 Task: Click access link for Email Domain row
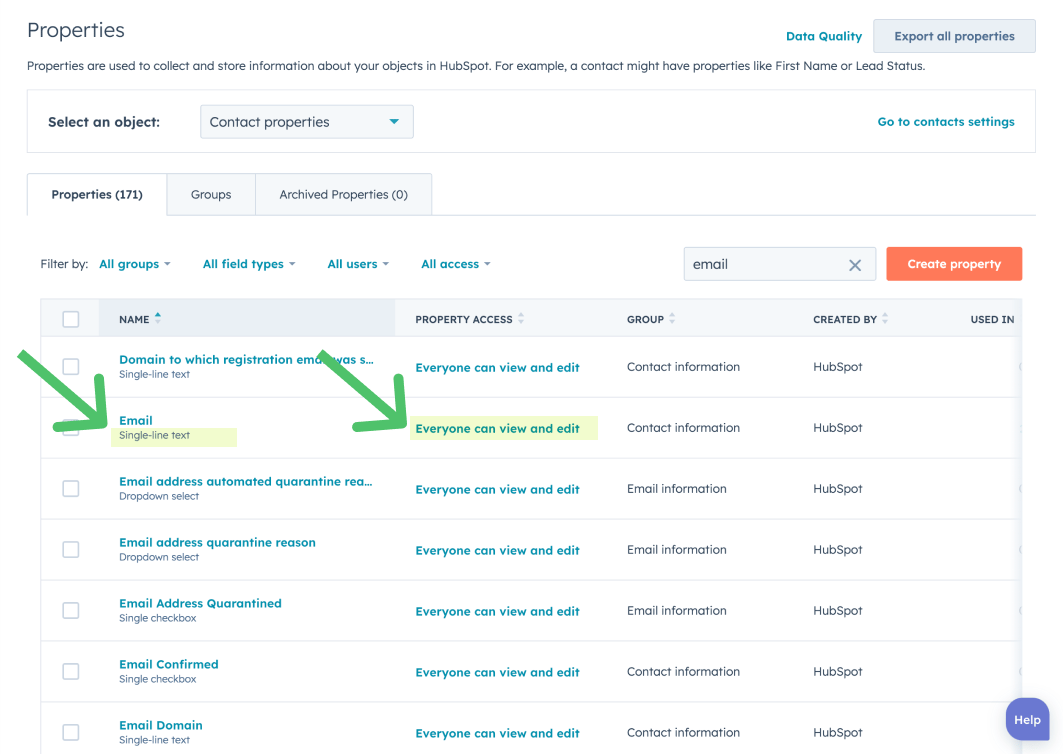point(497,733)
